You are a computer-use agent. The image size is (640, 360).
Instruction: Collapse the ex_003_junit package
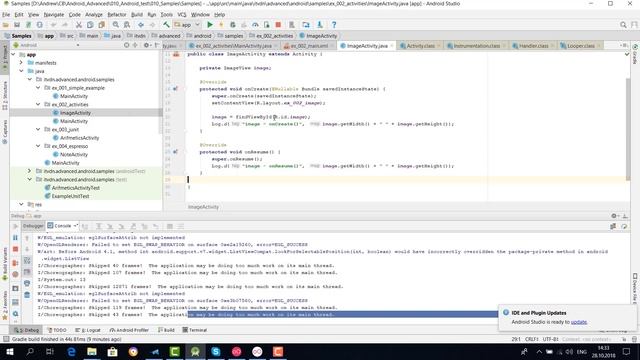(38, 129)
